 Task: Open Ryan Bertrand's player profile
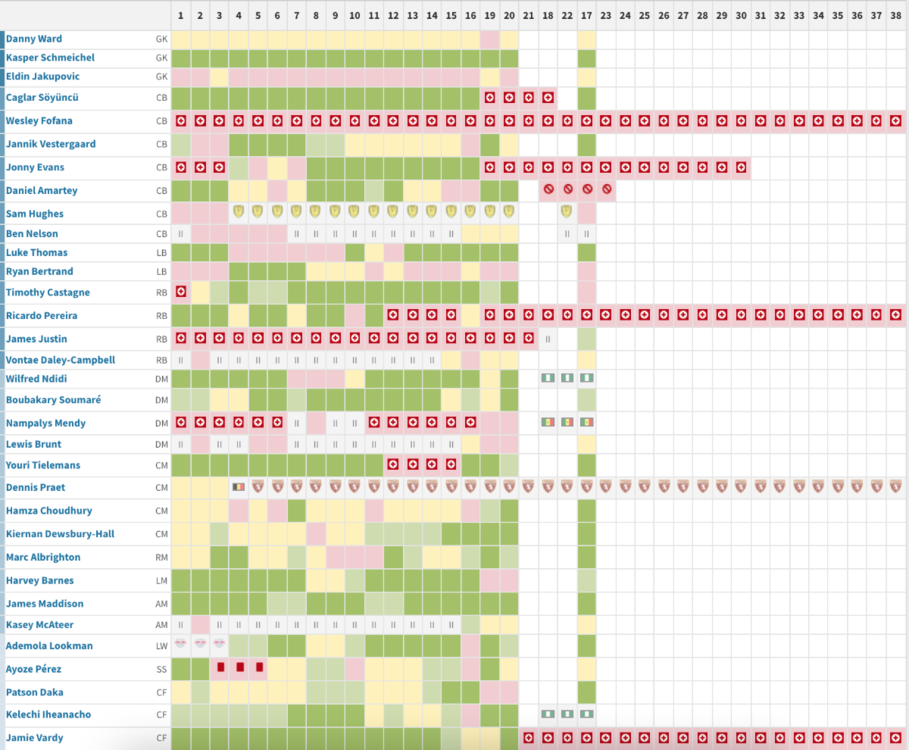(x=39, y=271)
